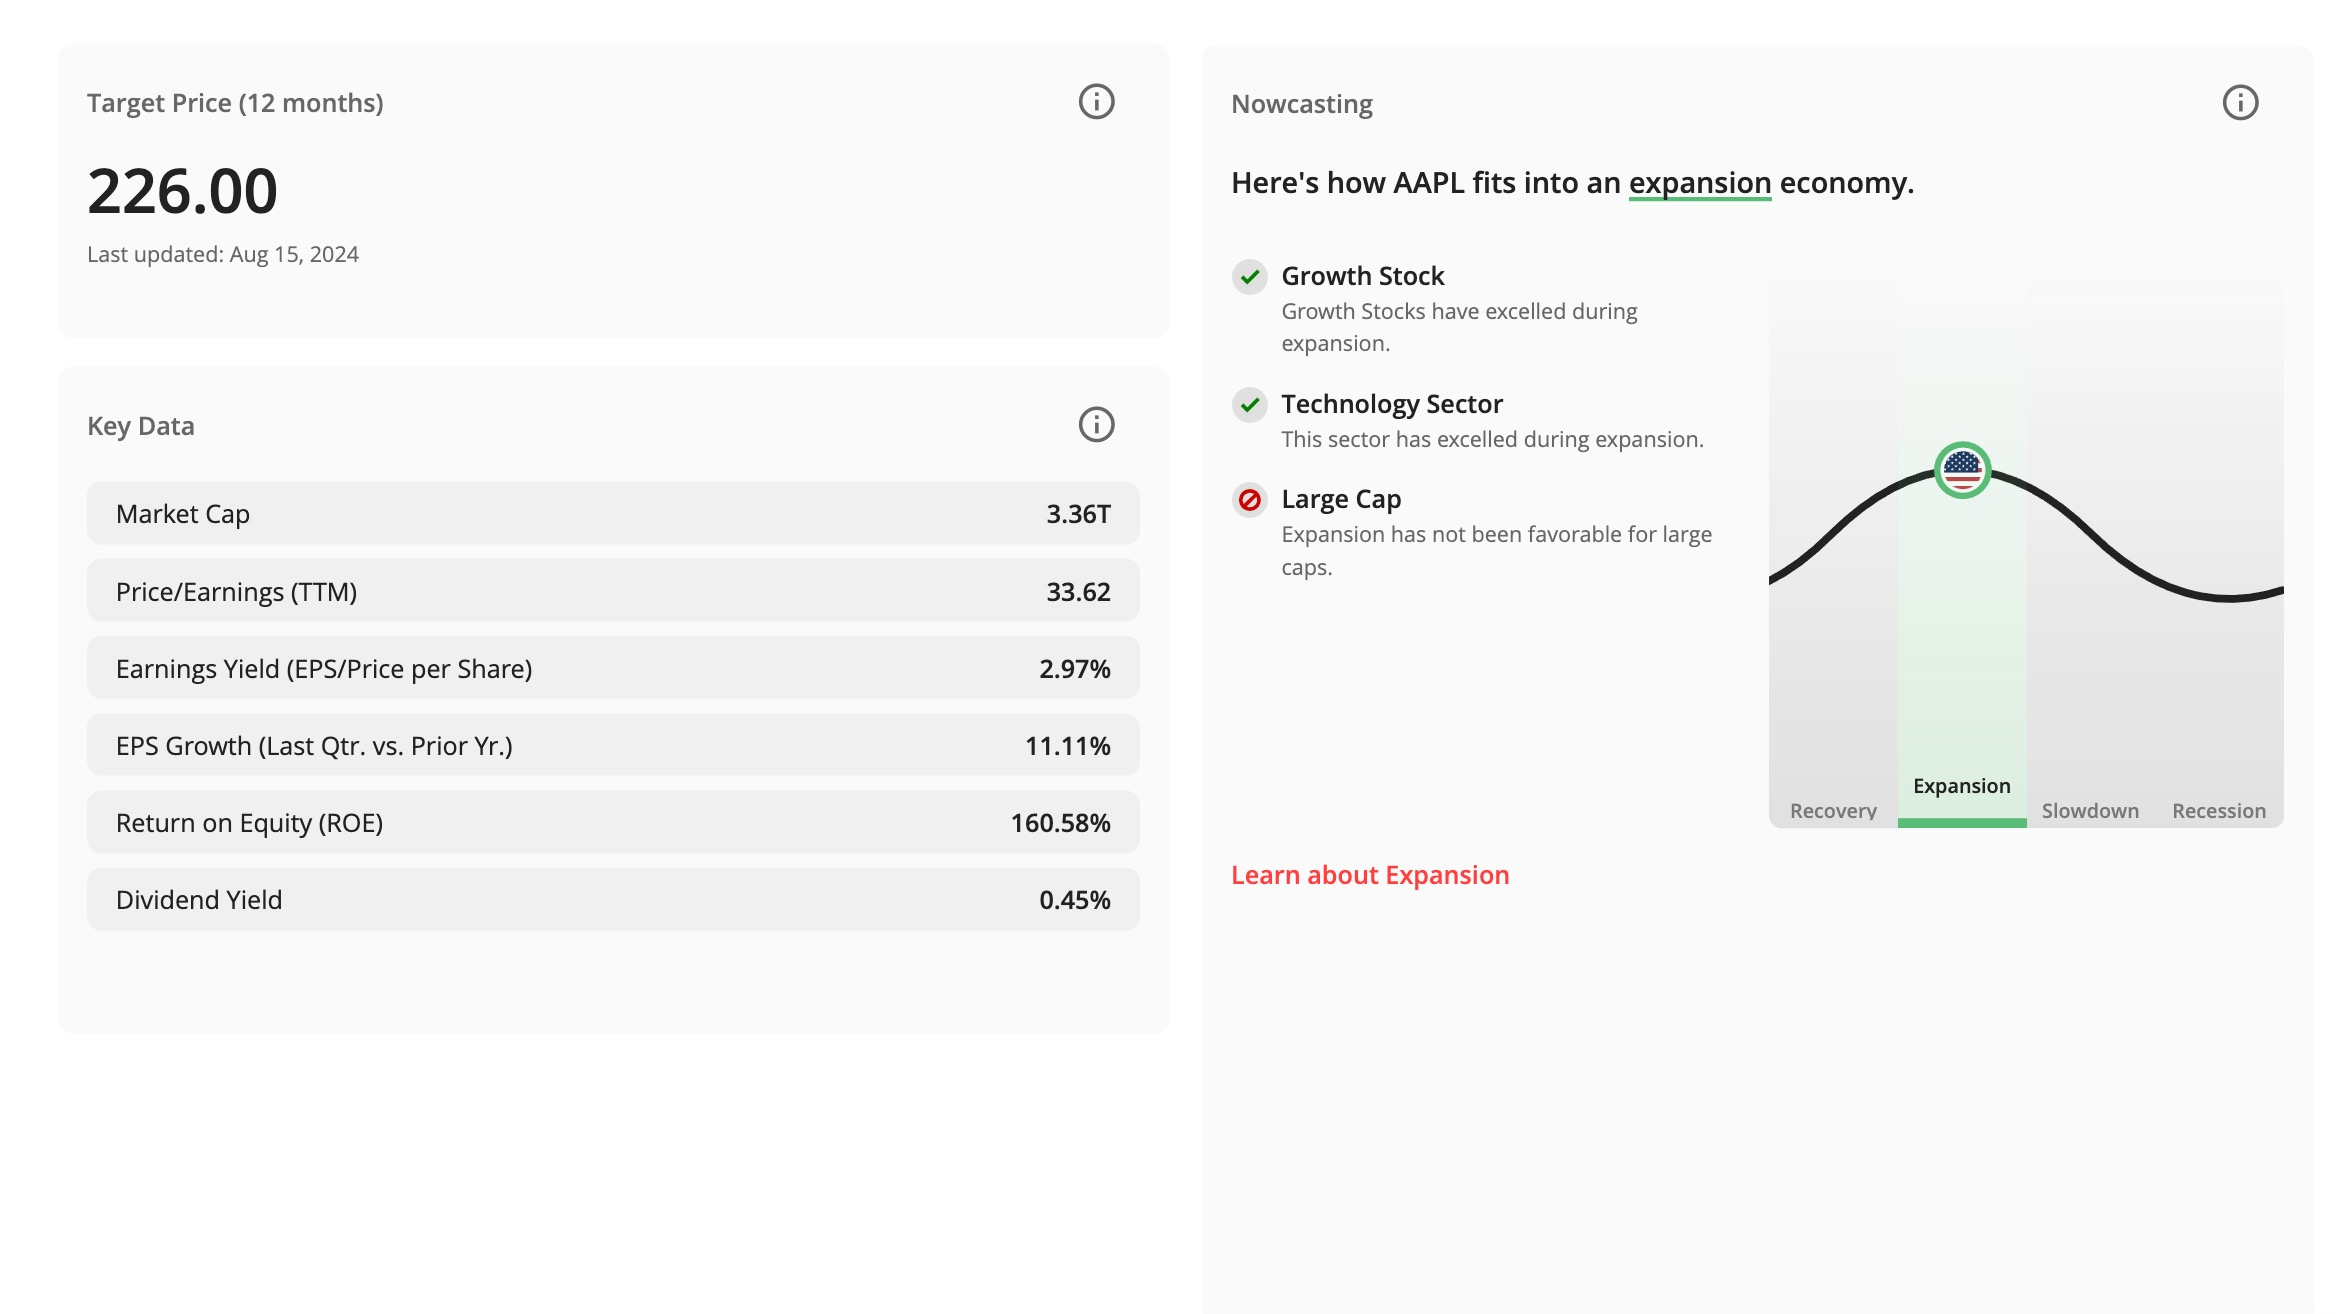
Task: Click the EPS Growth row label
Action: (314, 746)
